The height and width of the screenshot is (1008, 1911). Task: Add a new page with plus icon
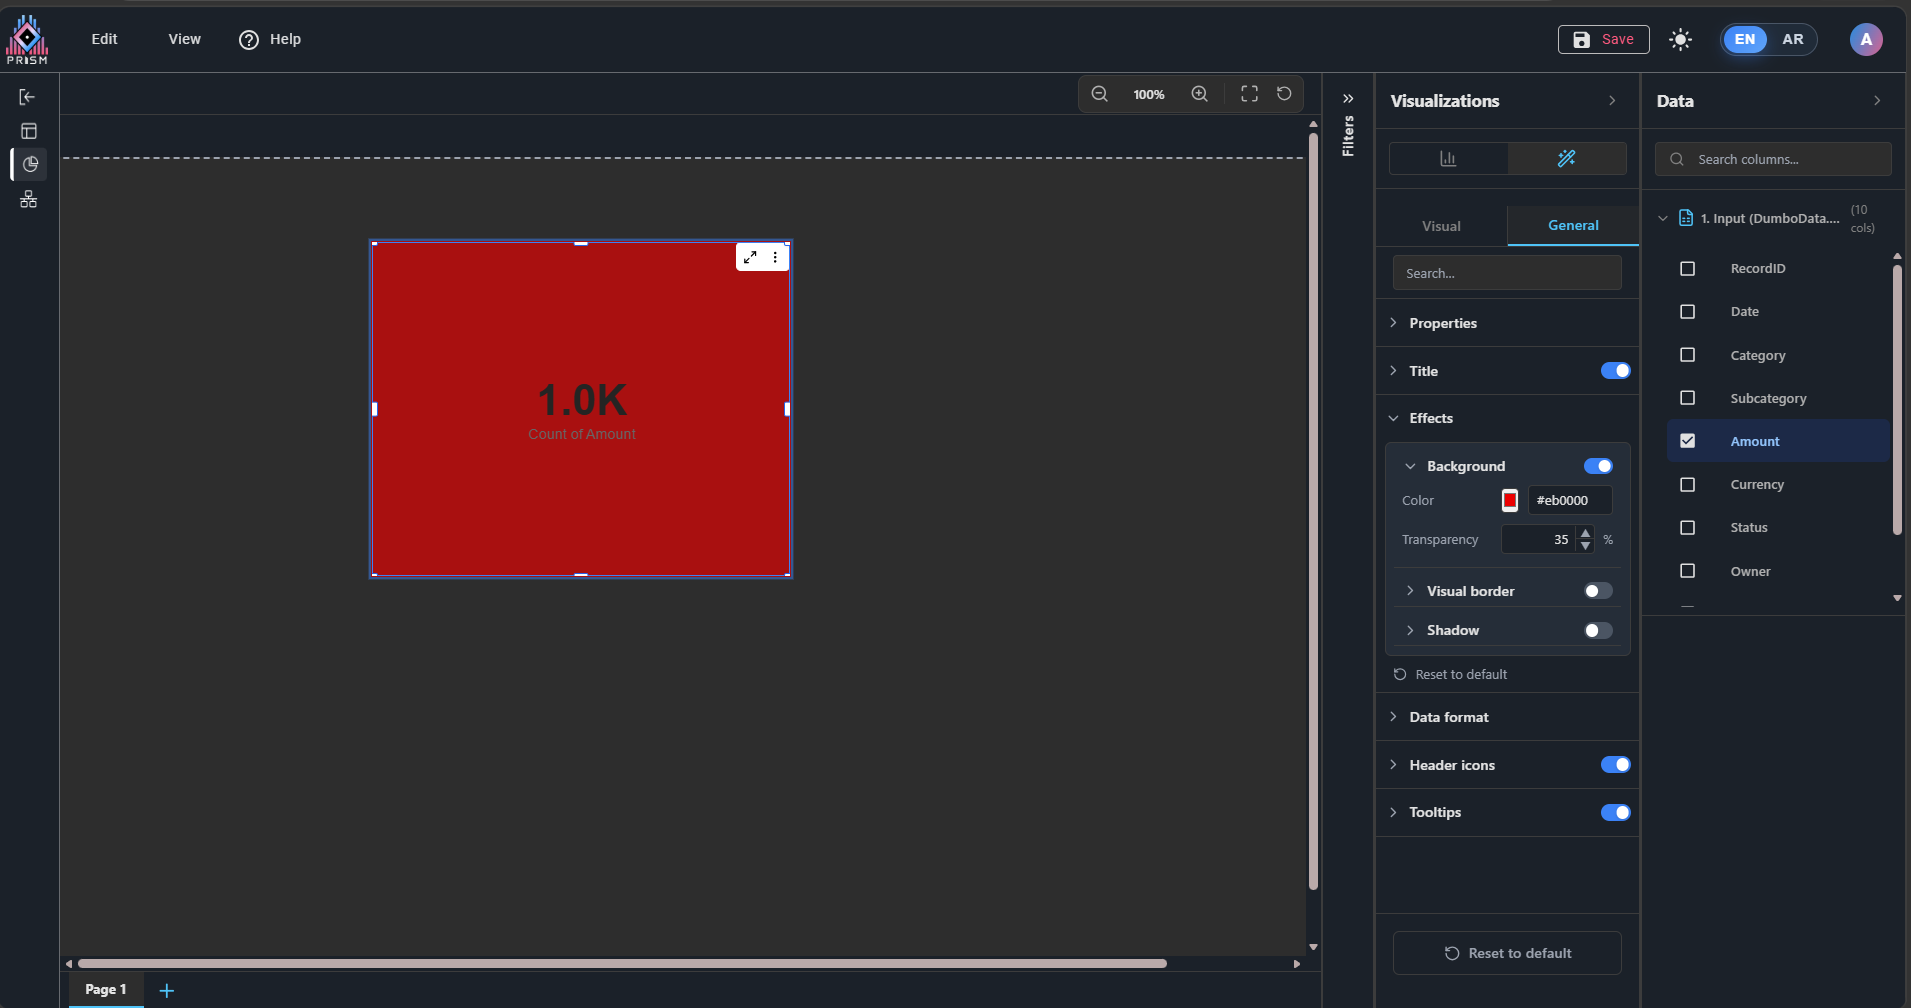(167, 990)
